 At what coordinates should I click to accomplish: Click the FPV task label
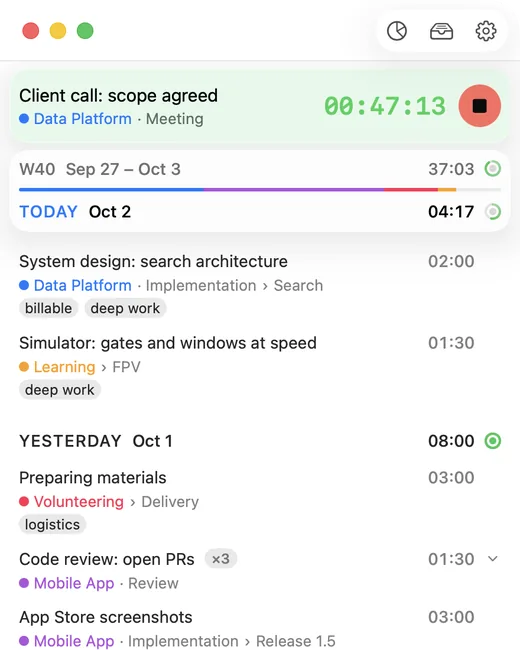click(x=126, y=367)
